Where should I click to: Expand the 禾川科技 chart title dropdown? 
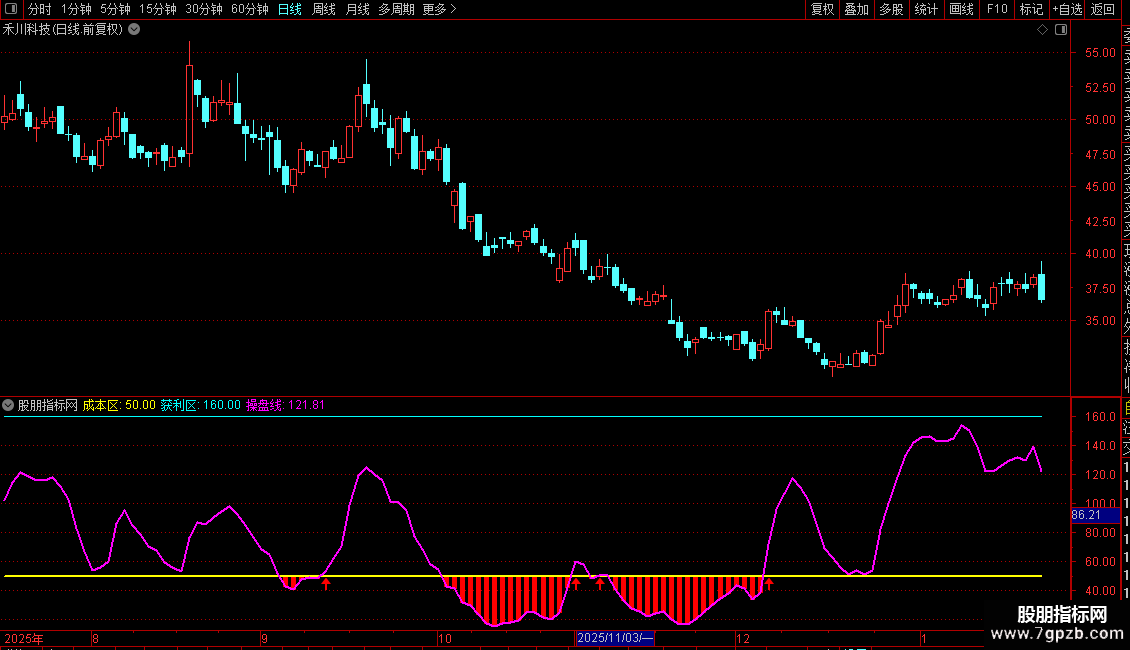135,29
